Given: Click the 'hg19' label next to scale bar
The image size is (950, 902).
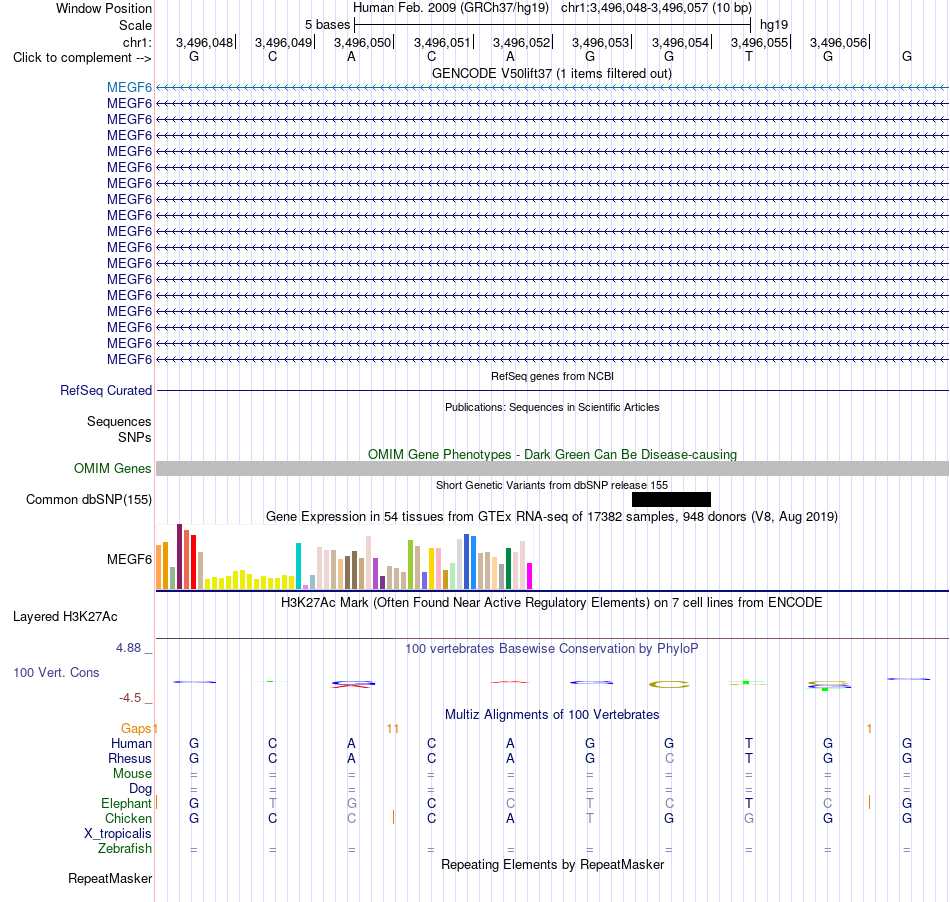Looking at the screenshot, I should point(774,25).
